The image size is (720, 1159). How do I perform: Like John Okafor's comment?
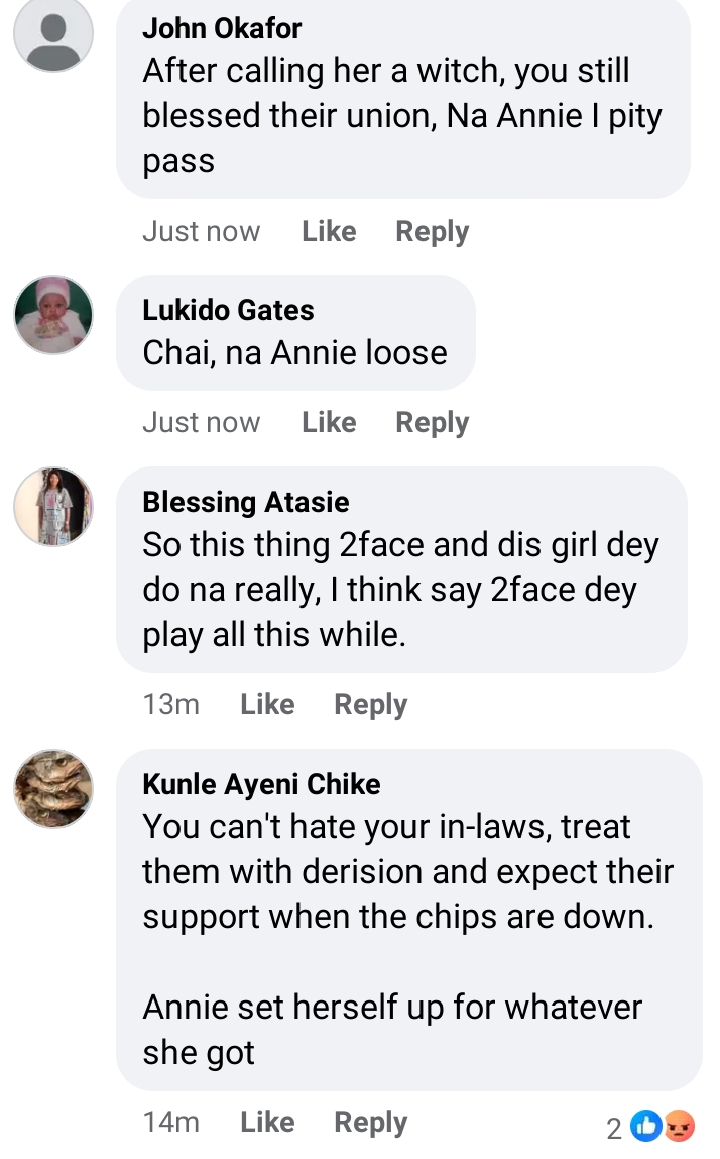329,231
